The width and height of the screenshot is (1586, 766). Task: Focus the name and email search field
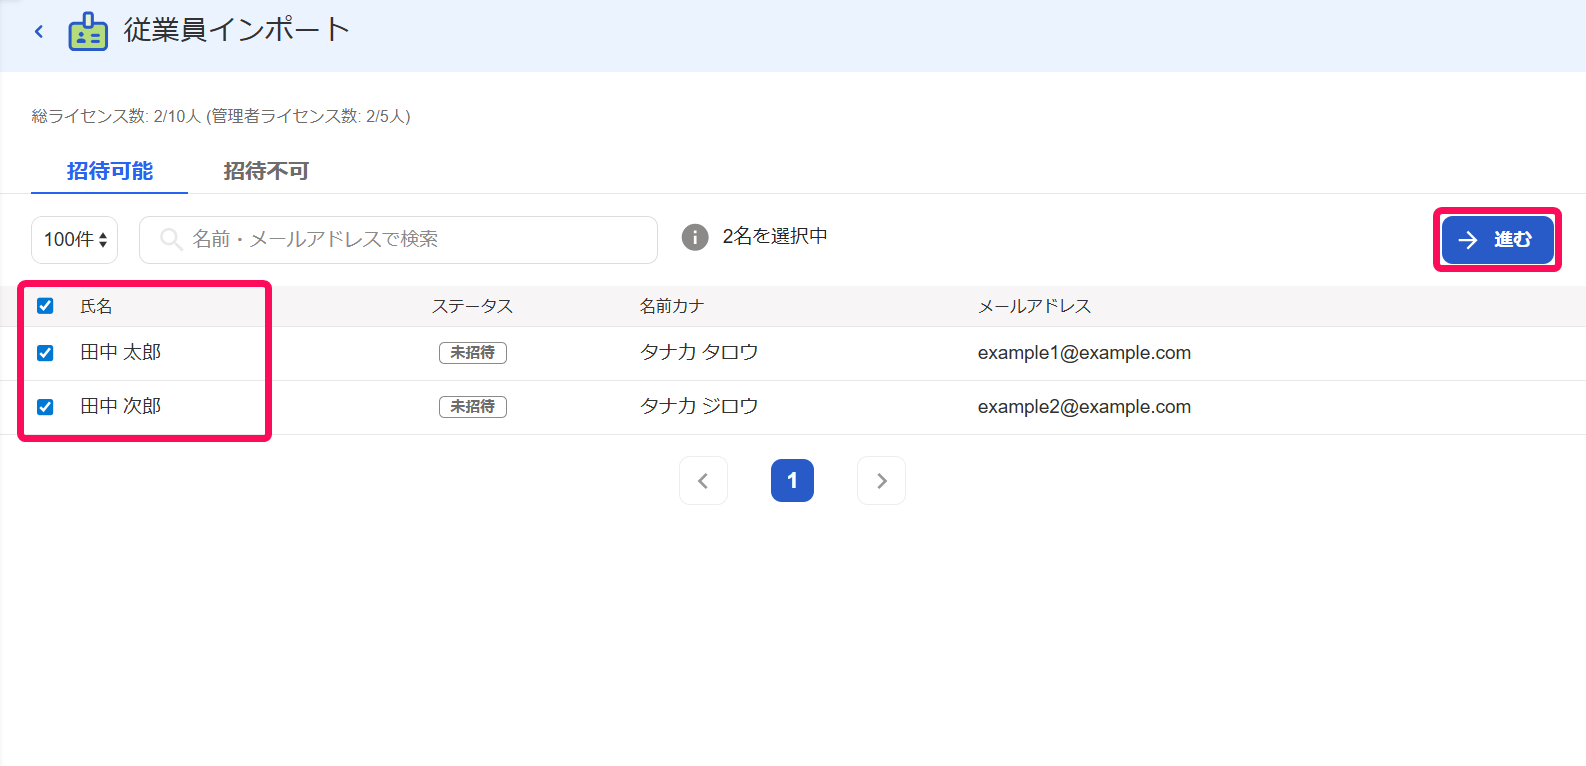pos(398,240)
